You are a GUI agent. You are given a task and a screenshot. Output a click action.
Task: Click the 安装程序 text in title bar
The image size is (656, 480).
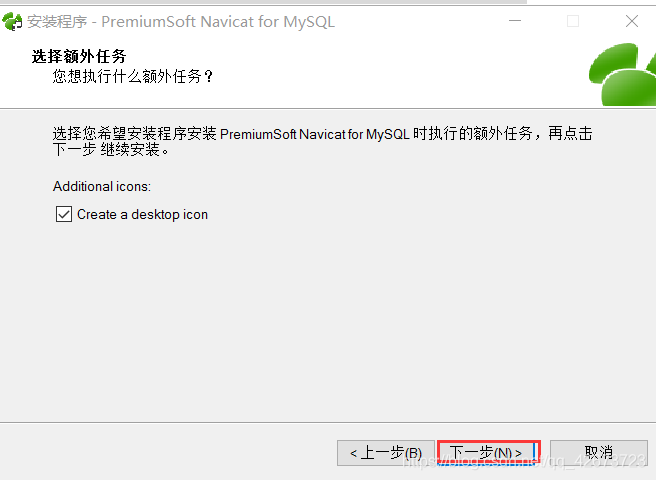57,21
